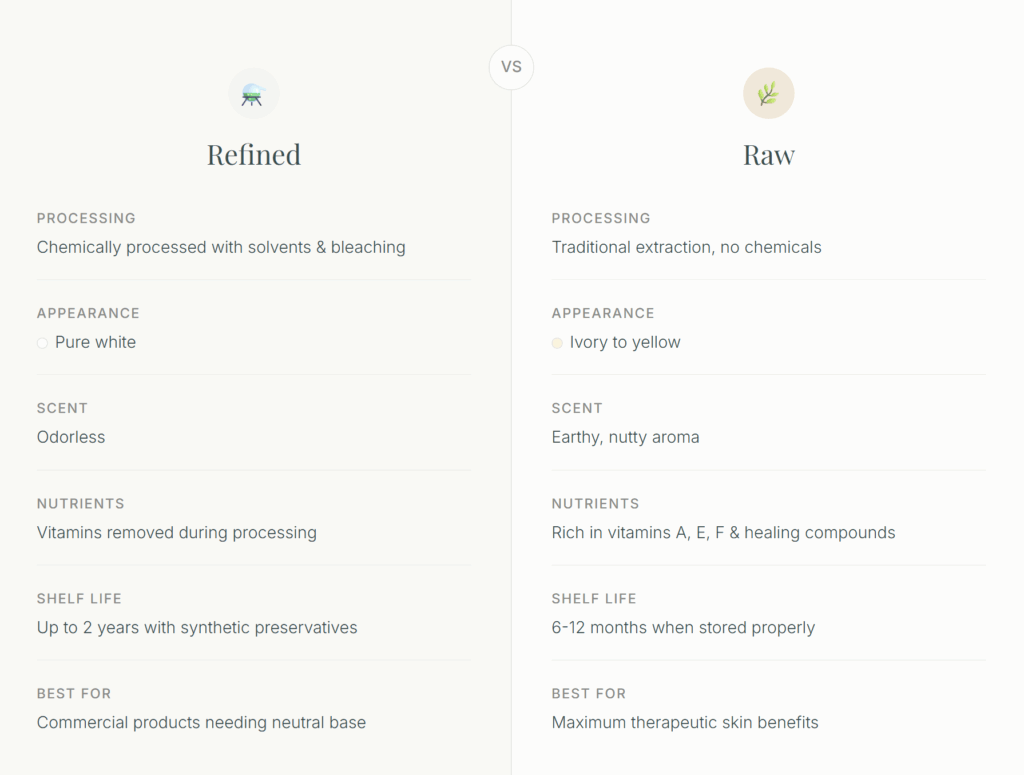Click the 'Odorless' scent value
Image resolution: width=1024 pixels, height=775 pixels.
(71, 437)
